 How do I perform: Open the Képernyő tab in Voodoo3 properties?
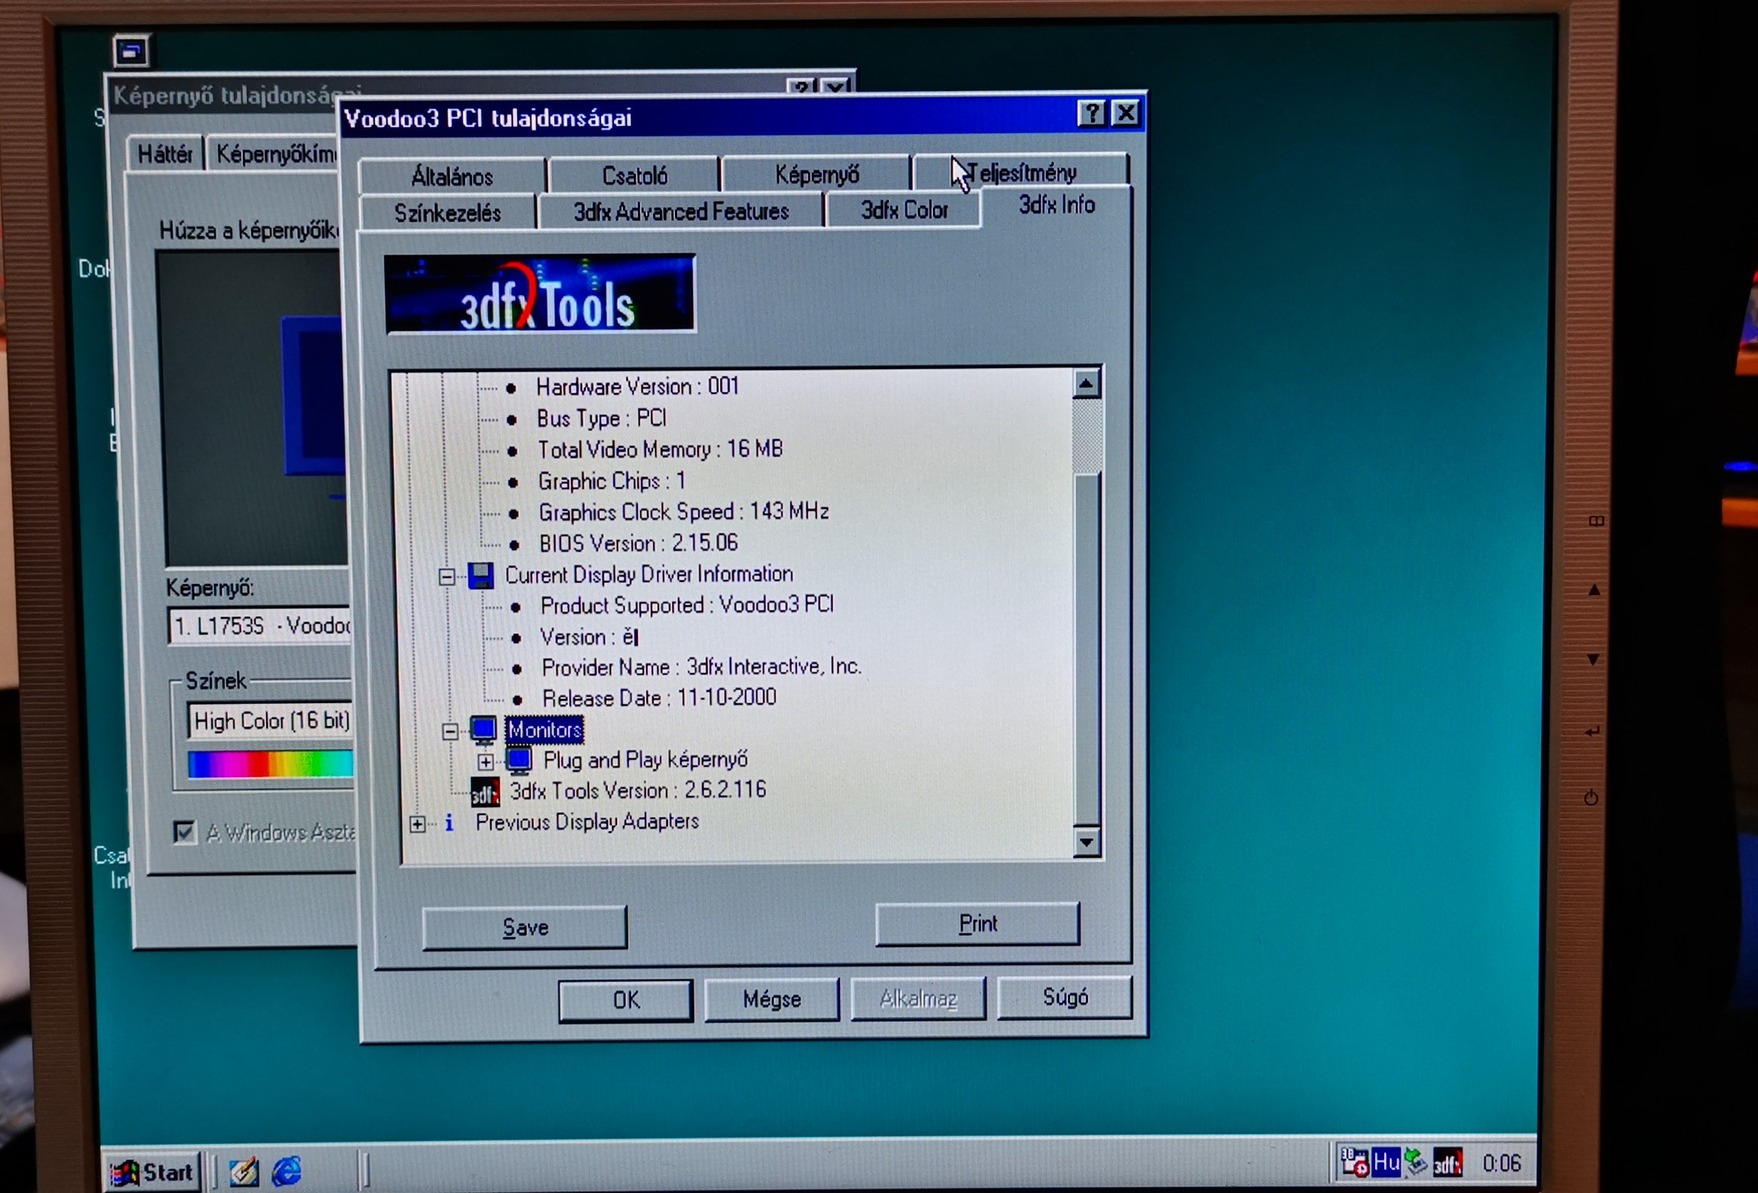pyautogui.click(x=817, y=174)
